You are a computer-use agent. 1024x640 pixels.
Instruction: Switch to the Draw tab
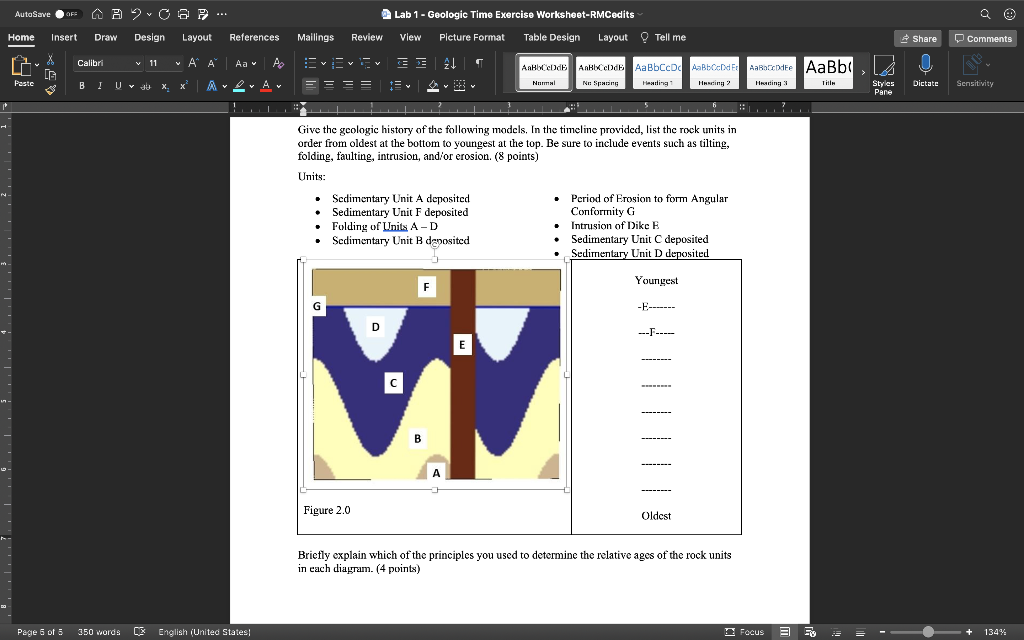point(106,37)
